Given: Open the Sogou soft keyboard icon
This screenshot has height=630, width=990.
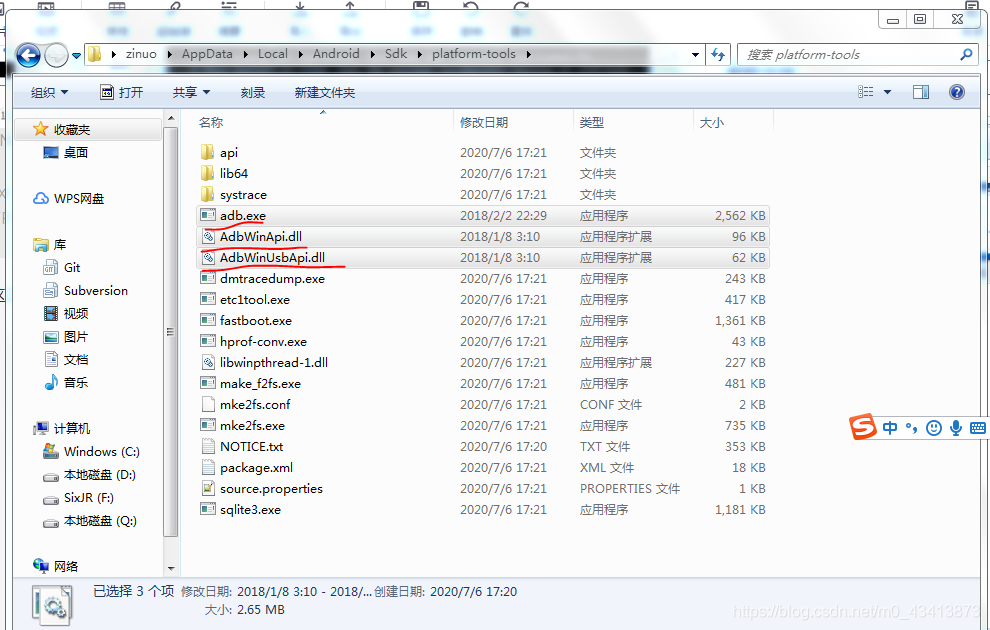Looking at the screenshot, I should click(x=977, y=428).
